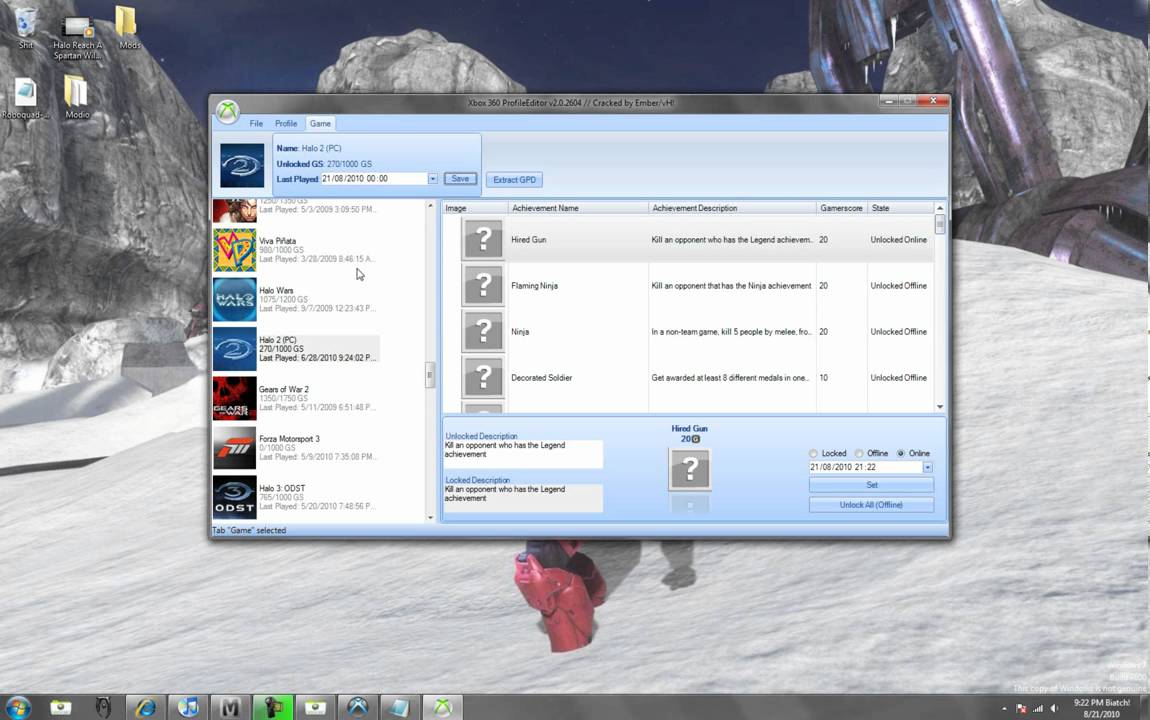This screenshot has width=1150, height=720.
Task: Click the large Hired Gun preview image
Action: (x=689, y=469)
